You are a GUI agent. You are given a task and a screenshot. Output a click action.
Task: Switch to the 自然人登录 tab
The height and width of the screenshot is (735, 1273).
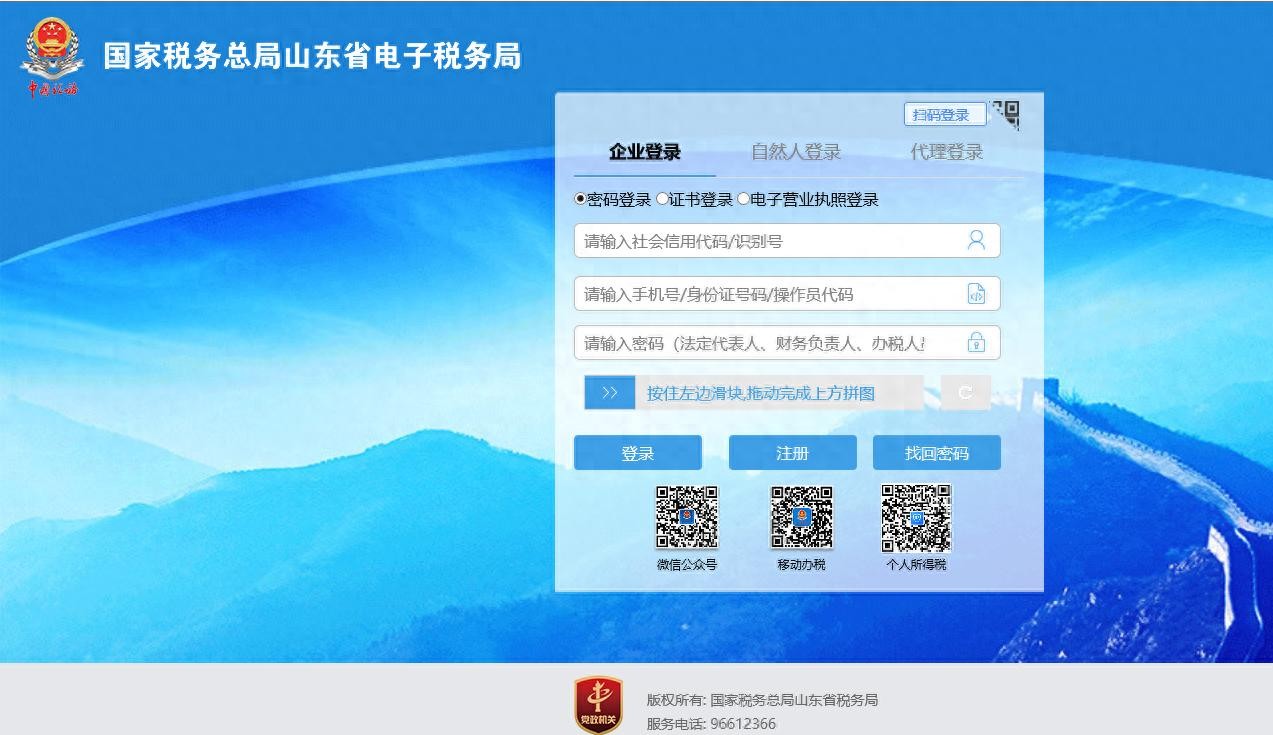coord(795,152)
